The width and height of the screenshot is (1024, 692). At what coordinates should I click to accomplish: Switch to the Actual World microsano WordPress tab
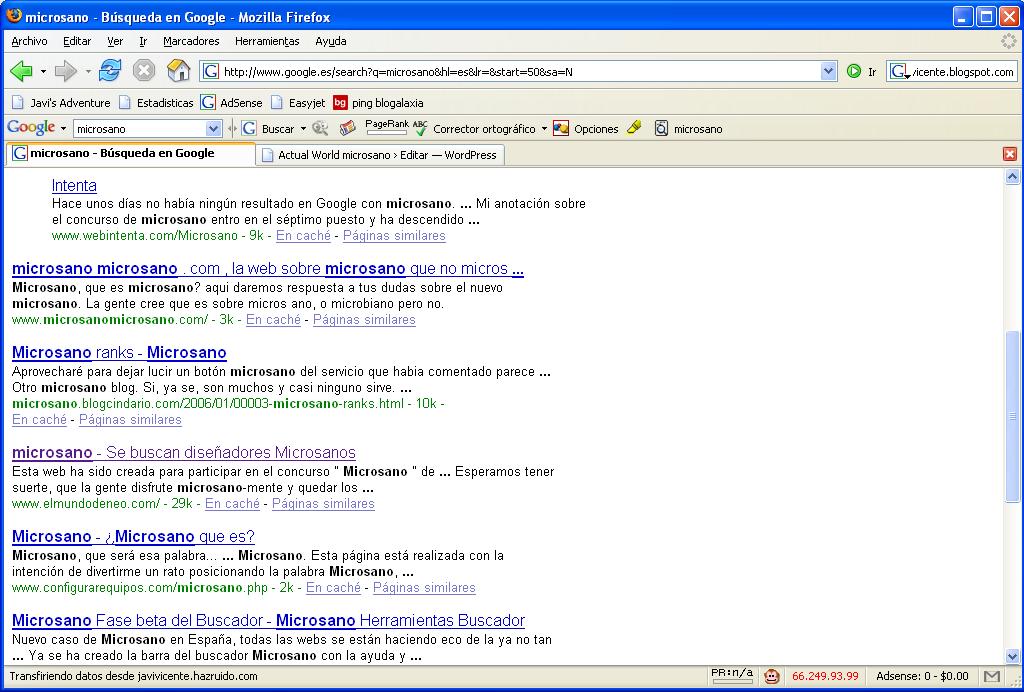pos(380,155)
